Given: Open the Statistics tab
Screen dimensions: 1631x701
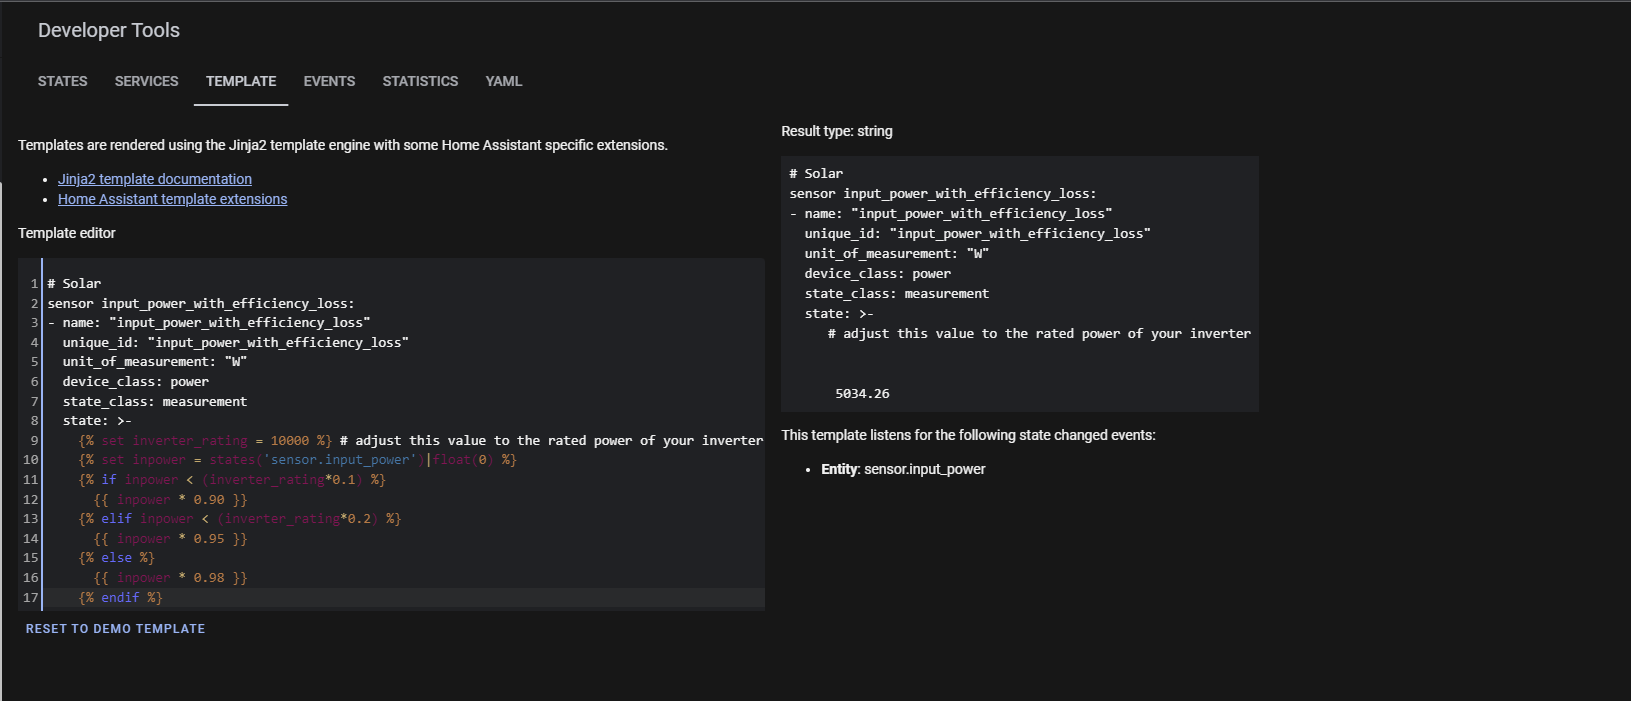Looking at the screenshot, I should (420, 81).
